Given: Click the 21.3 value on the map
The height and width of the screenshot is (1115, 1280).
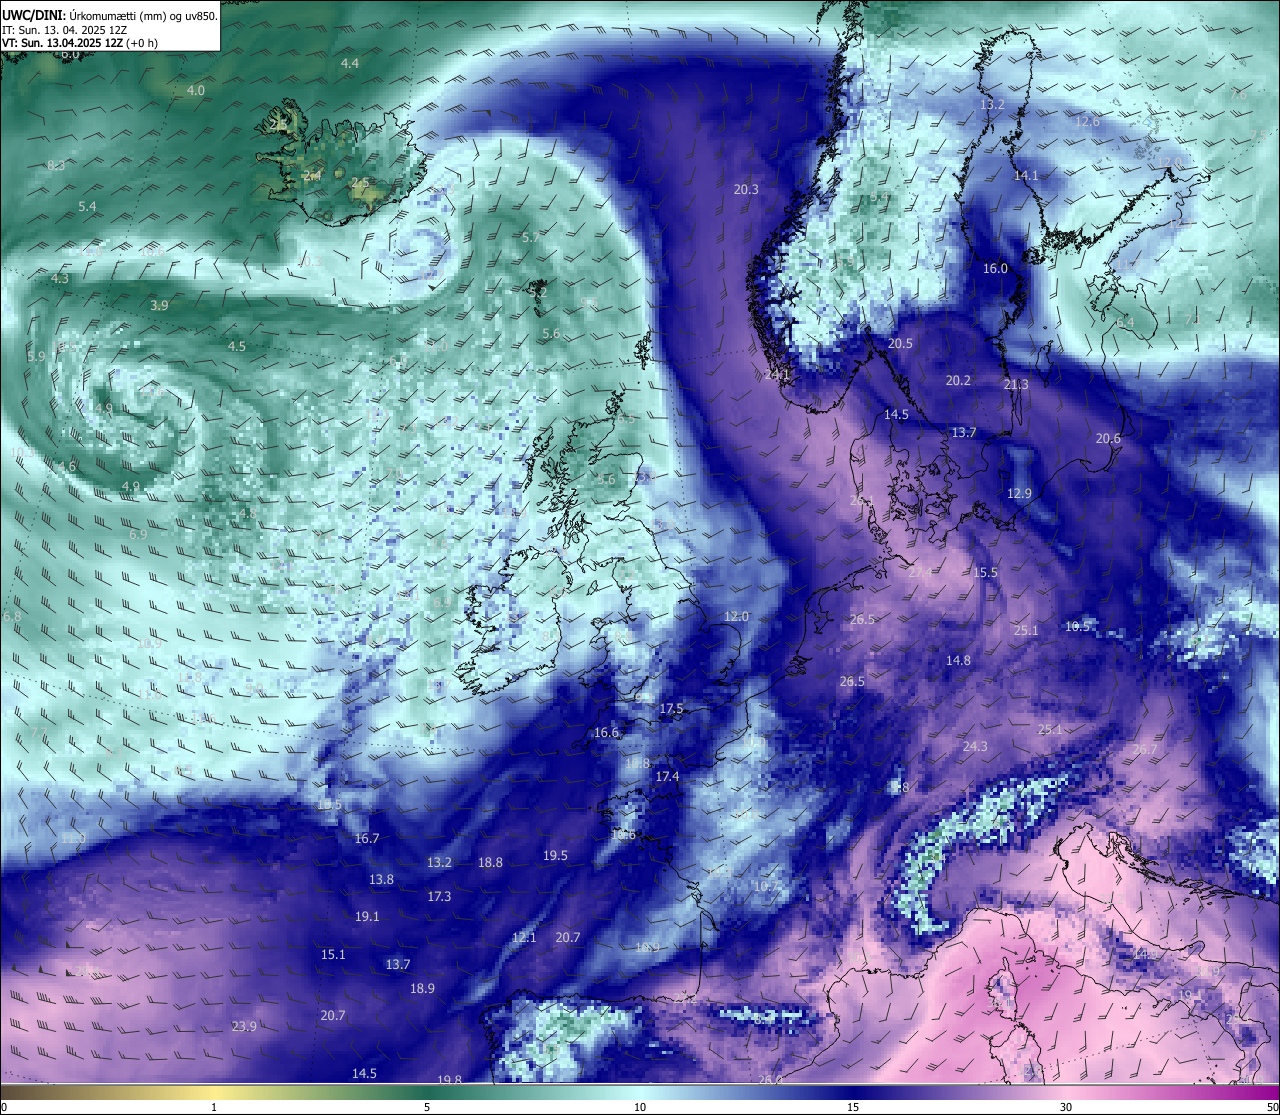Looking at the screenshot, I should 1016,384.
